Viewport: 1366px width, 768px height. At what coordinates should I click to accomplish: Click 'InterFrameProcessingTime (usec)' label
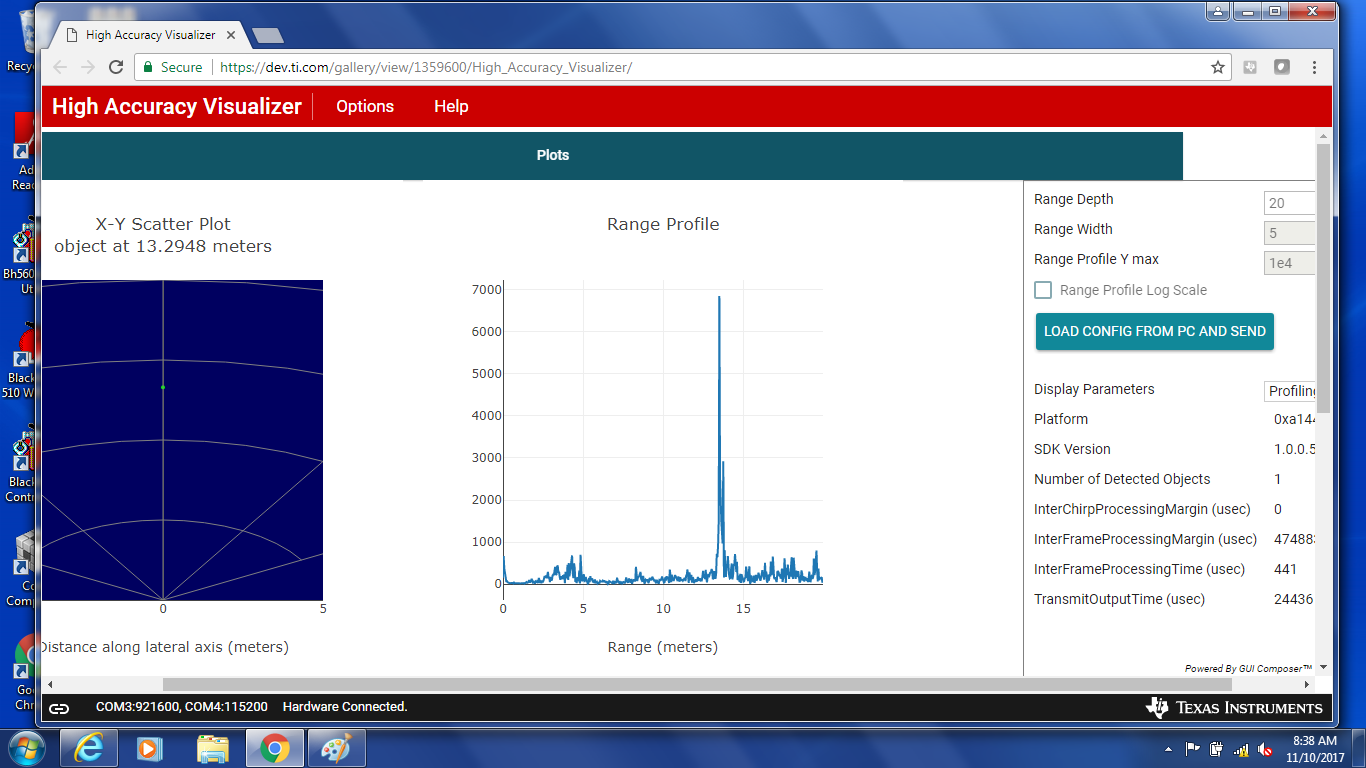coord(1140,569)
